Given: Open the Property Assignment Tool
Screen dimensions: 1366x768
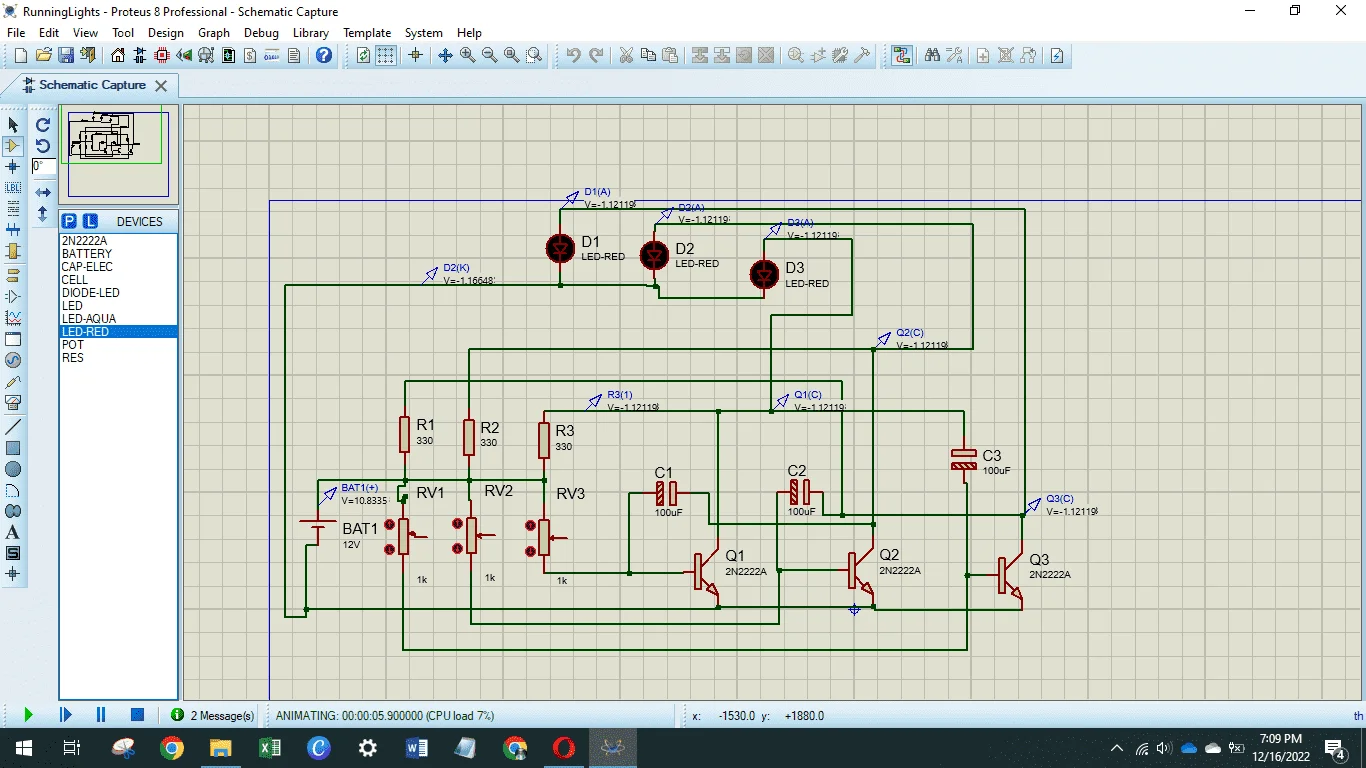Looking at the screenshot, I should (x=954, y=55).
